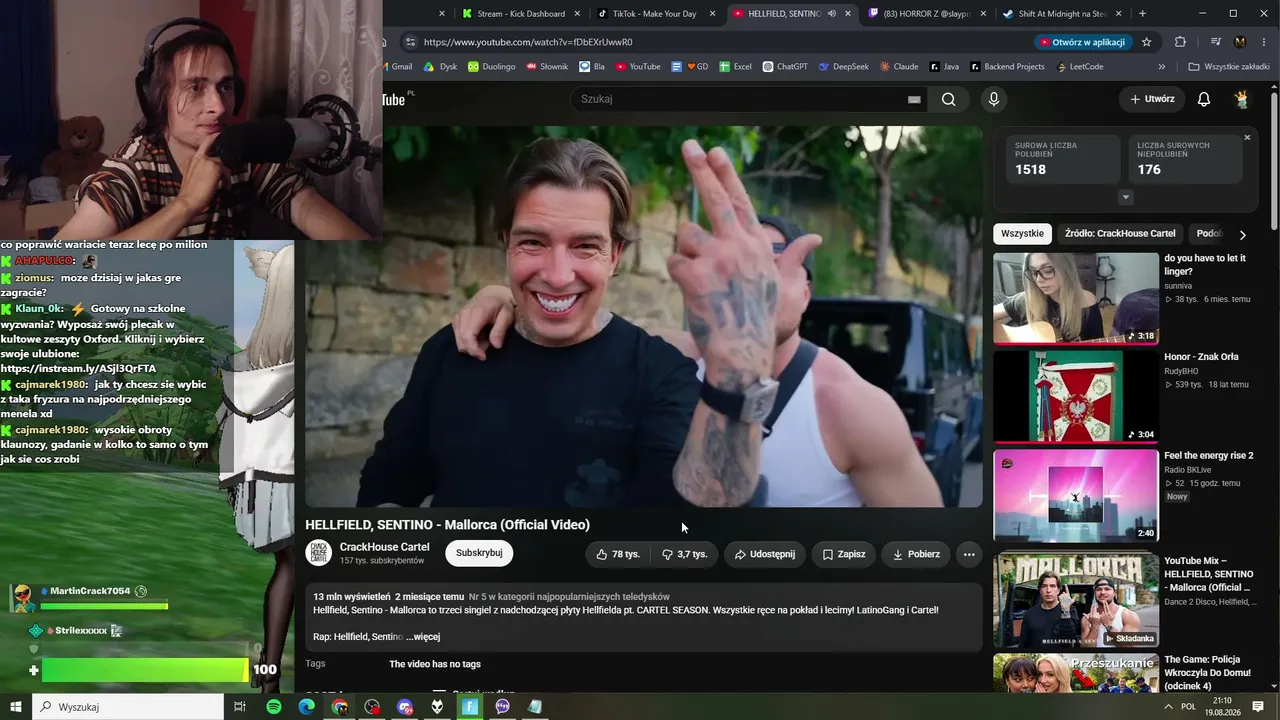Open the YouTube Mix Mallorca playlist thumbnail
1280x720 pixels.
[x=1076, y=600]
